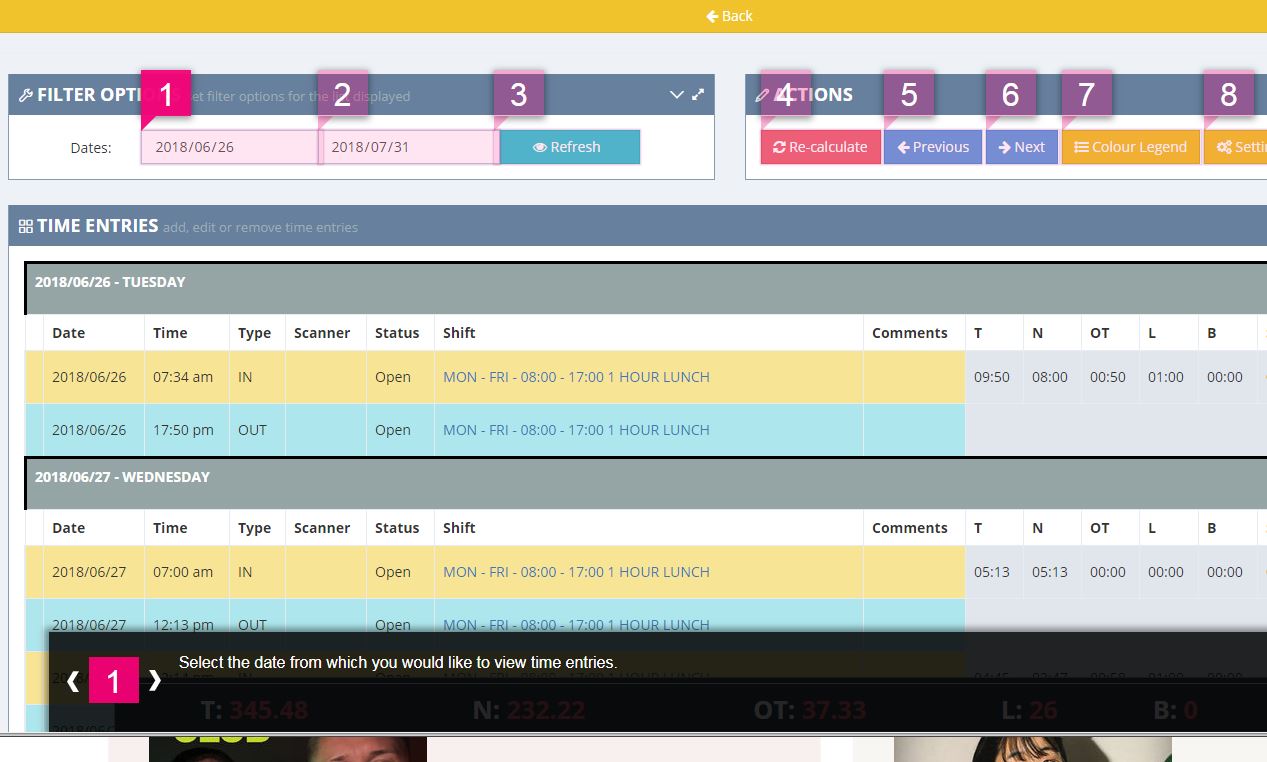Image resolution: width=1267 pixels, height=762 pixels.
Task: Select tour step marker number 5
Action: pyautogui.click(x=908, y=95)
